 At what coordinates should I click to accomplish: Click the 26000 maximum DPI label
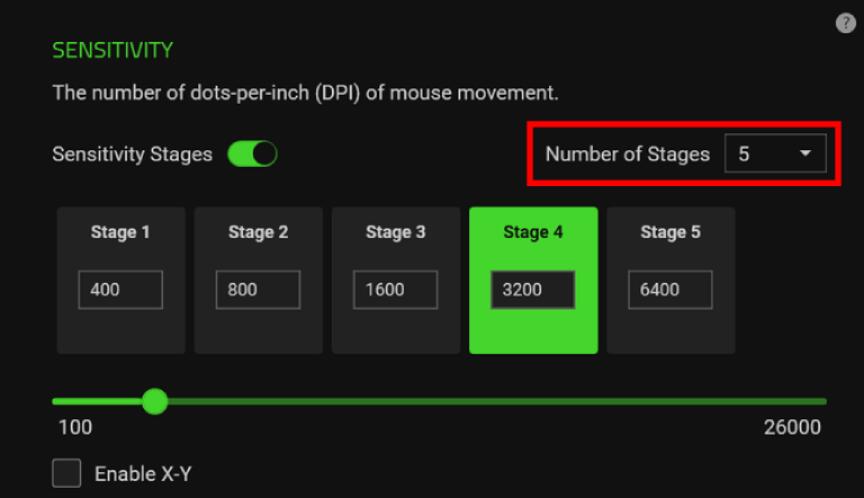[792, 428]
